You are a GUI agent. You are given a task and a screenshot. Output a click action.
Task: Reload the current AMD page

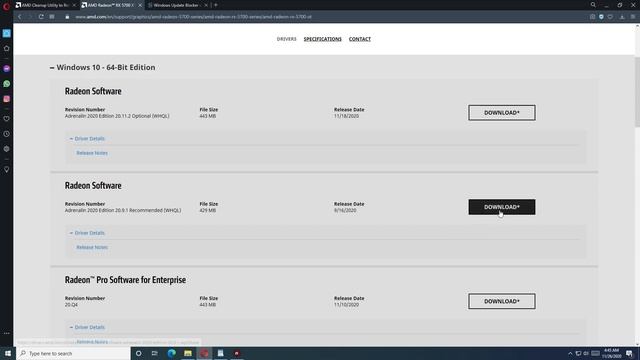point(41,17)
